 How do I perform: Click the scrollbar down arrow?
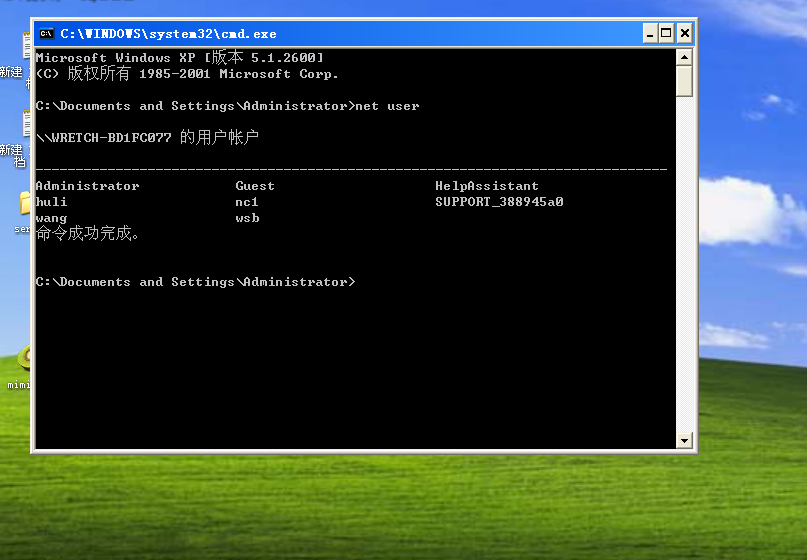(x=684, y=440)
